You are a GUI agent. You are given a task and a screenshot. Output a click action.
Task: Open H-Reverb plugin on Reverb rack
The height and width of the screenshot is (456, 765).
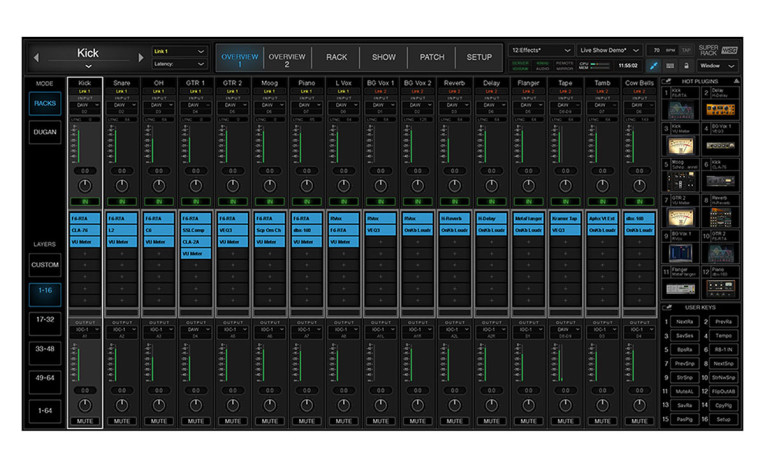(454, 218)
